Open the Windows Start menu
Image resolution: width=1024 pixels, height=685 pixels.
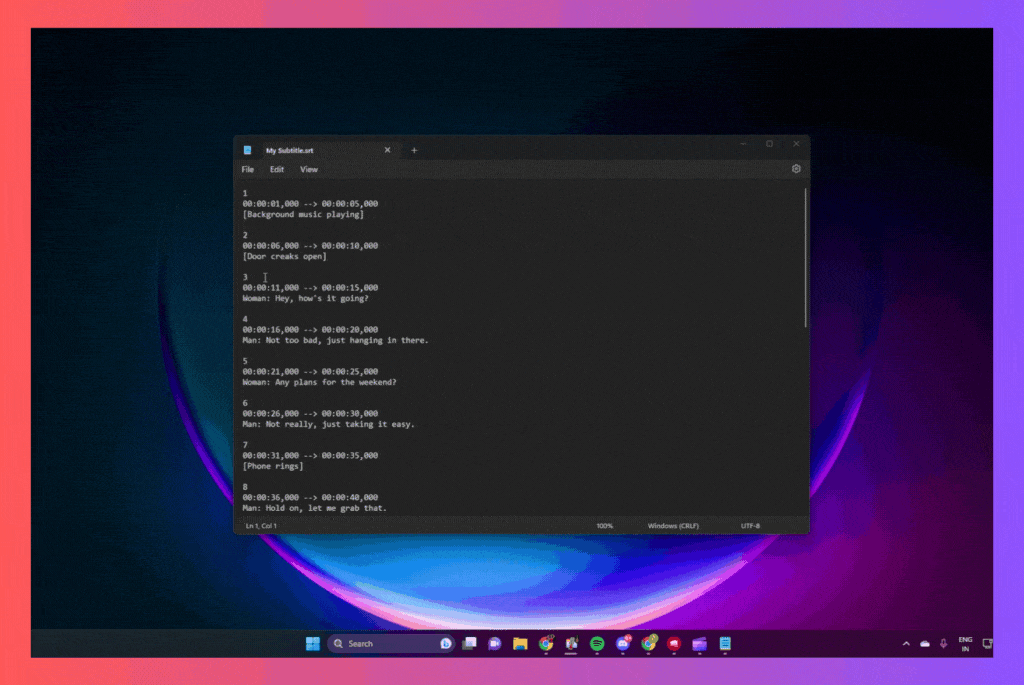tap(313, 644)
